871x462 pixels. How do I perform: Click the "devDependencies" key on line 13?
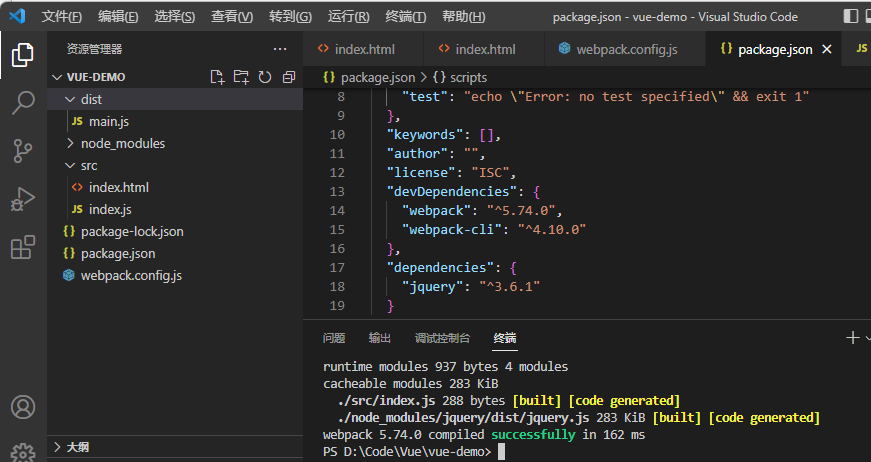(x=452, y=192)
